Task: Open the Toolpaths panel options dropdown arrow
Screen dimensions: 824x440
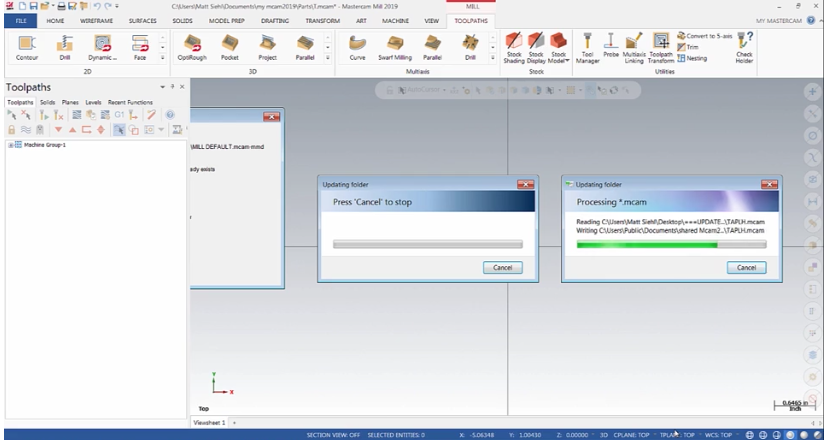Action: [162, 87]
